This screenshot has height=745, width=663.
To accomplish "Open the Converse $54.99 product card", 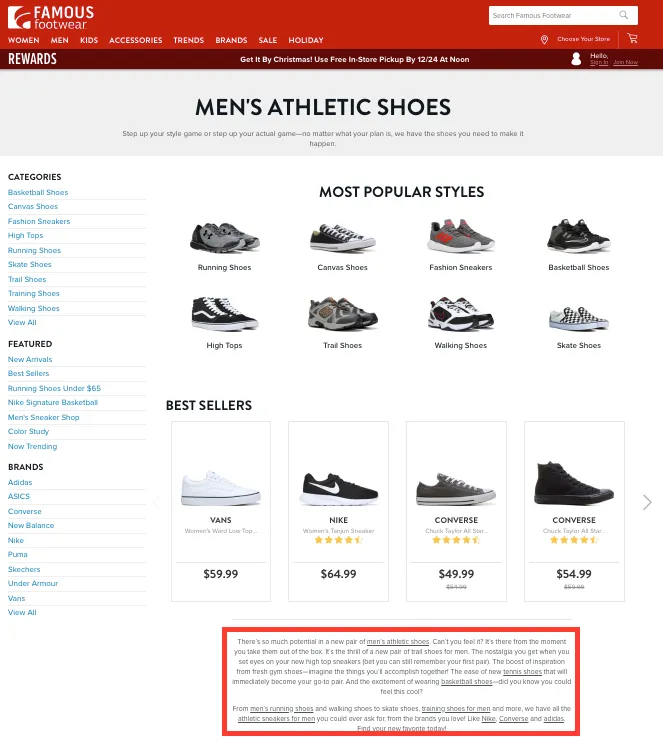I will pyautogui.click(x=574, y=511).
